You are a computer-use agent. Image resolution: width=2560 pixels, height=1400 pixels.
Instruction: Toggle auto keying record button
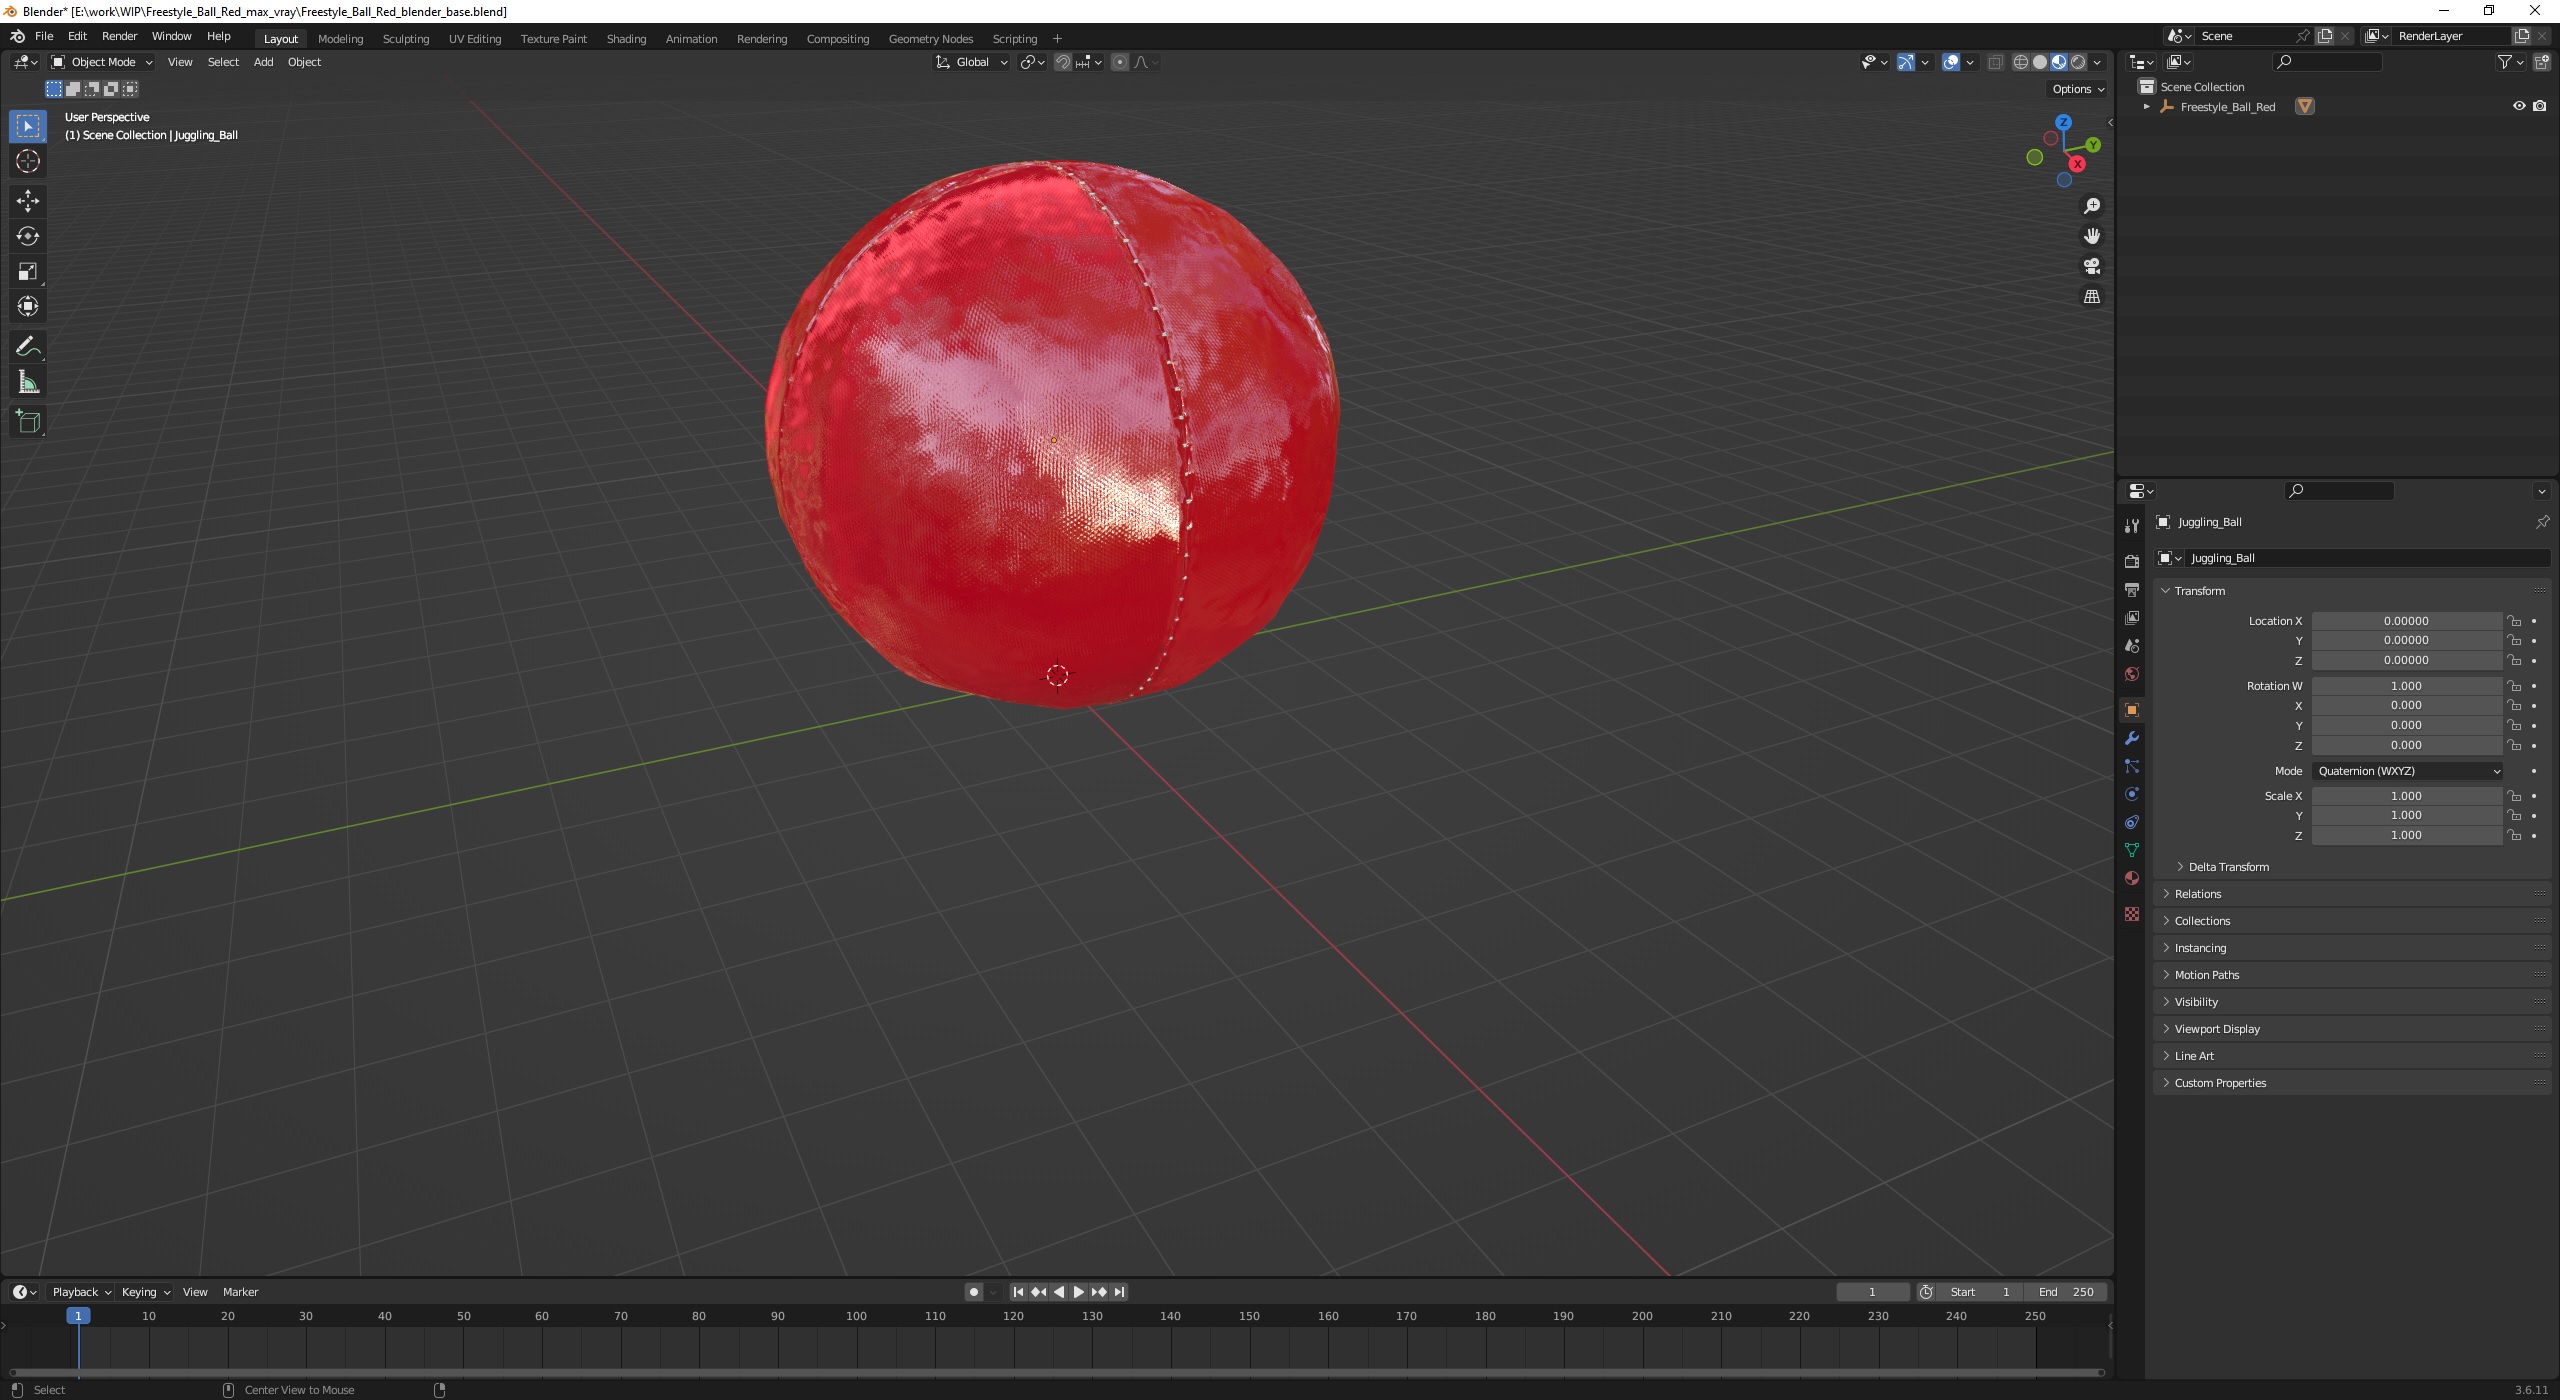tap(974, 1292)
